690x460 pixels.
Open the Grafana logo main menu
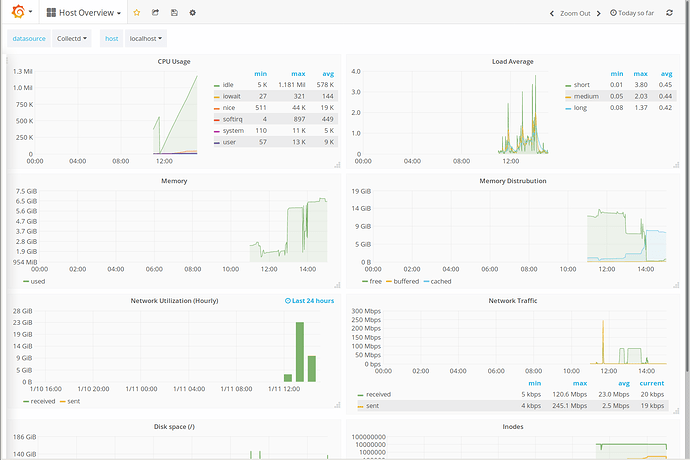tap(22, 12)
